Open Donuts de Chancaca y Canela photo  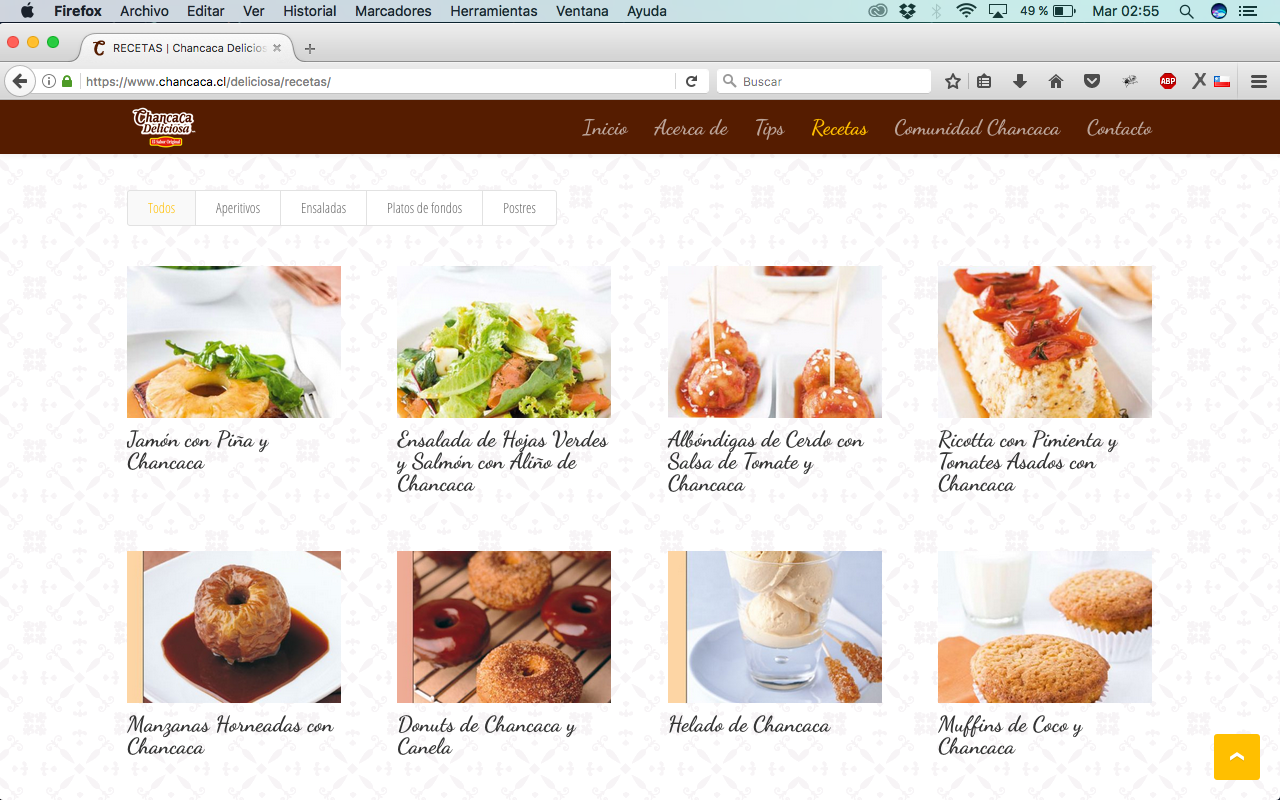point(504,627)
